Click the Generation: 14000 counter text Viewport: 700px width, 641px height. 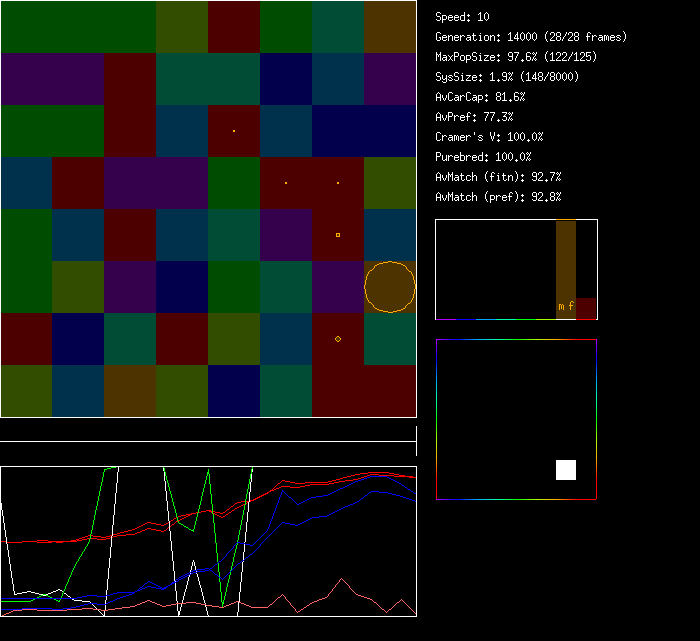pyautogui.click(x=531, y=37)
